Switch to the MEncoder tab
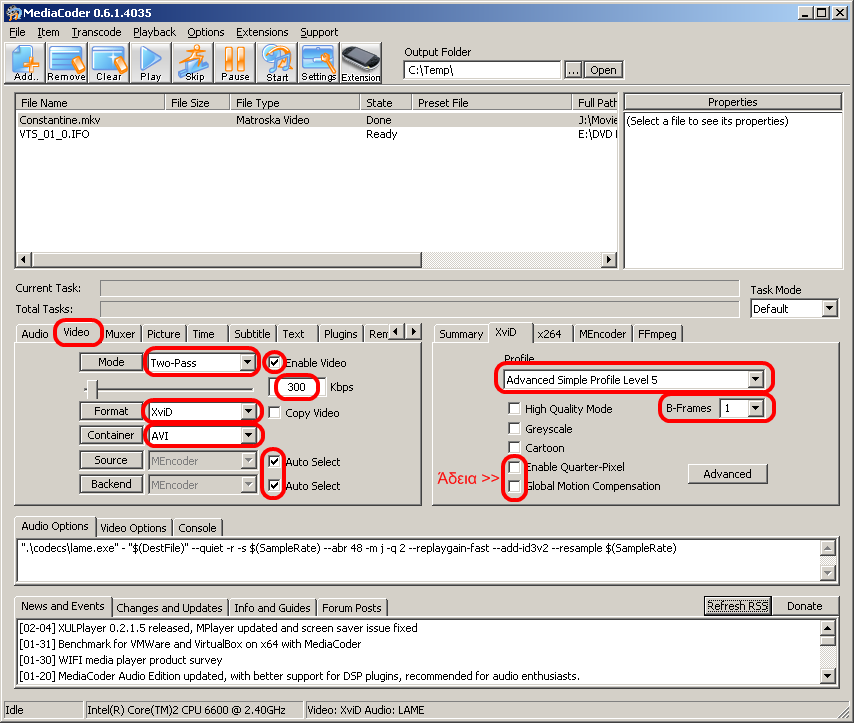The image size is (854, 723). pyautogui.click(x=602, y=334)
